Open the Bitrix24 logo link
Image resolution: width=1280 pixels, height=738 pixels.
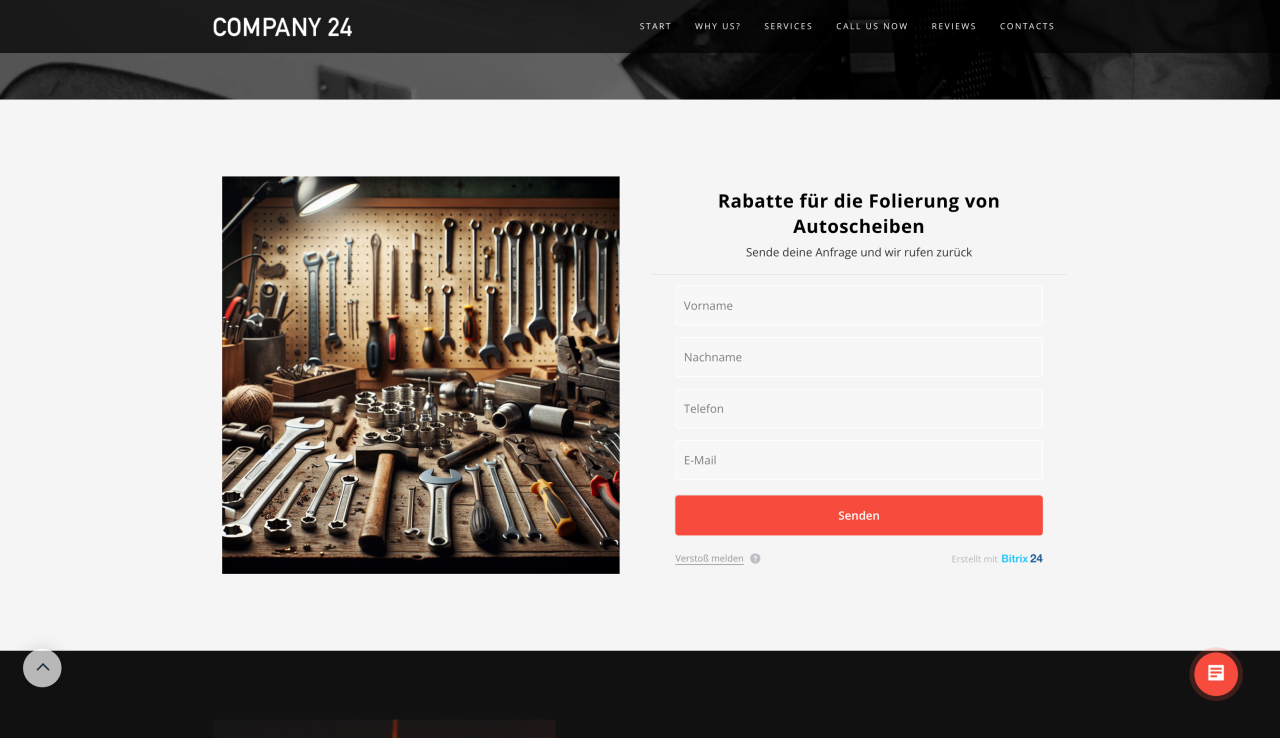[x=1022, y=559]
